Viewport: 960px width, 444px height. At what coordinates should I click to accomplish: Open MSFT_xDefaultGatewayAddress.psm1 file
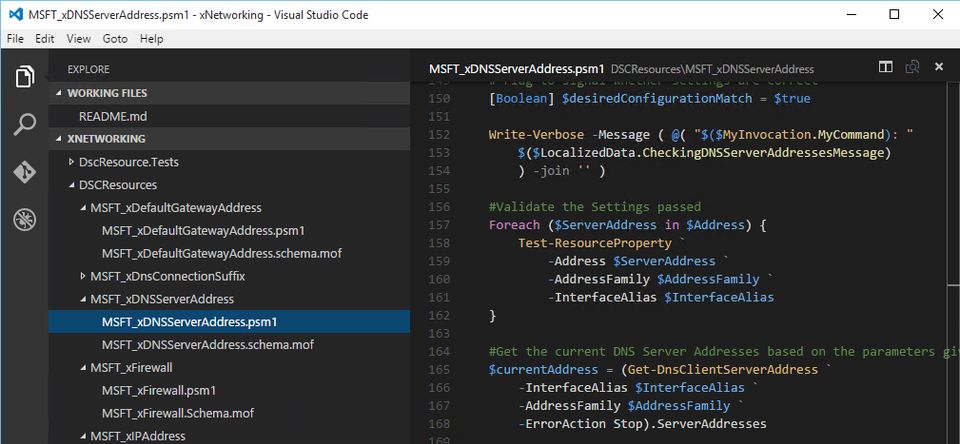point(203,231)
